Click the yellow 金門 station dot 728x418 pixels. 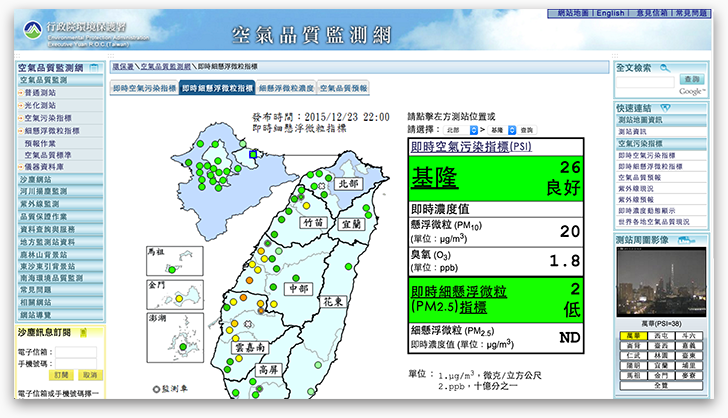click(179, 299)
